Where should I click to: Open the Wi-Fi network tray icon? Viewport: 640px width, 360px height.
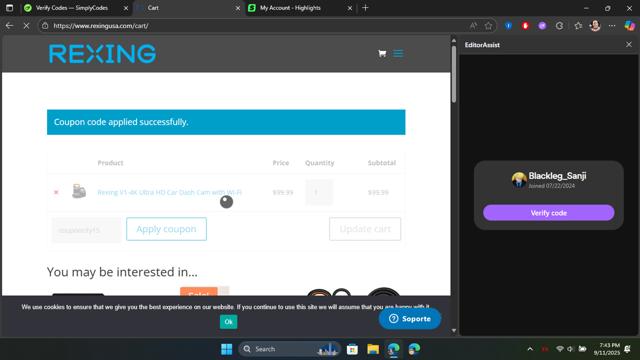pyautogui.click(x=560, y=349)
